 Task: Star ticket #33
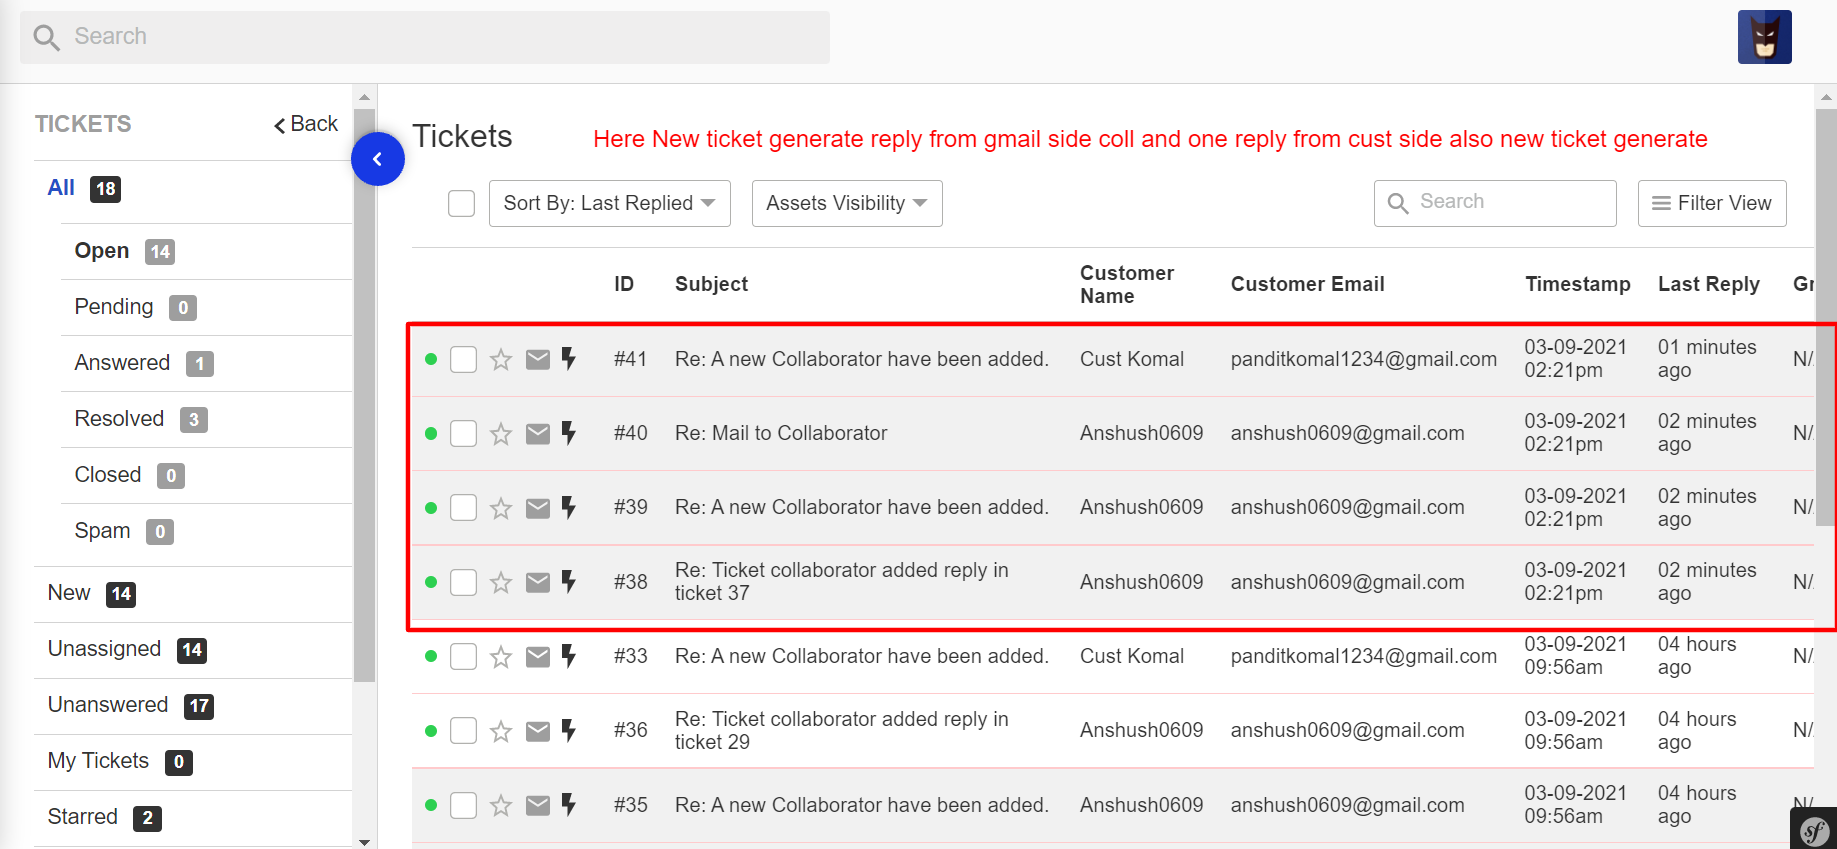pyautogui.click(x=501, y=656)
